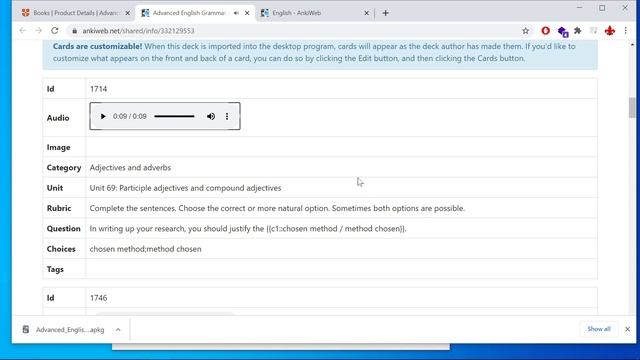Click the Image row label
This screenshot has height=360, width=640.
(58, 147)
